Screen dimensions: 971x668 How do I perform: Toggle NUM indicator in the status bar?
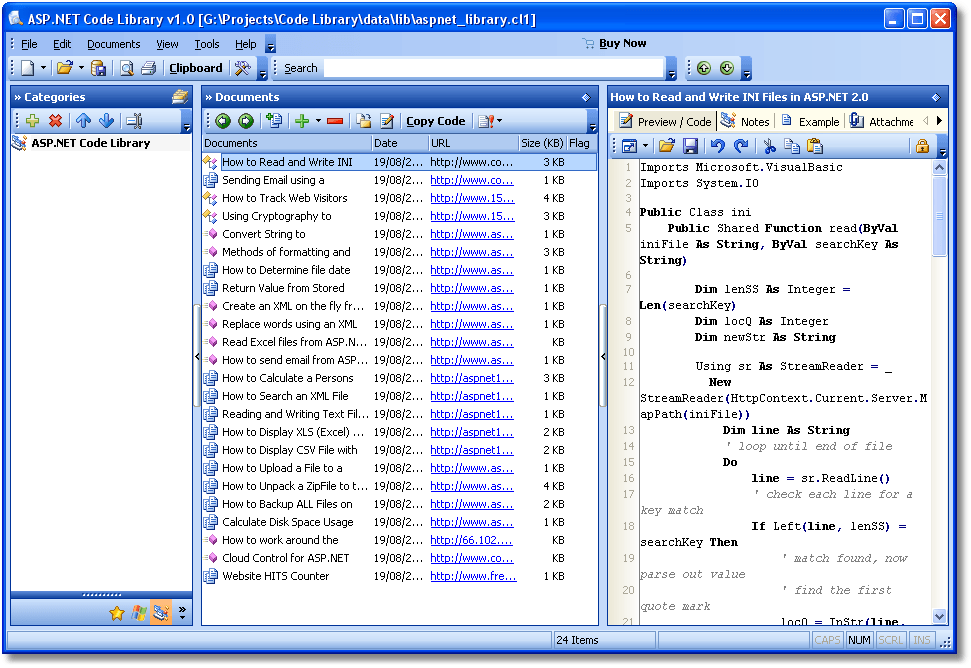tap(860, 639)
